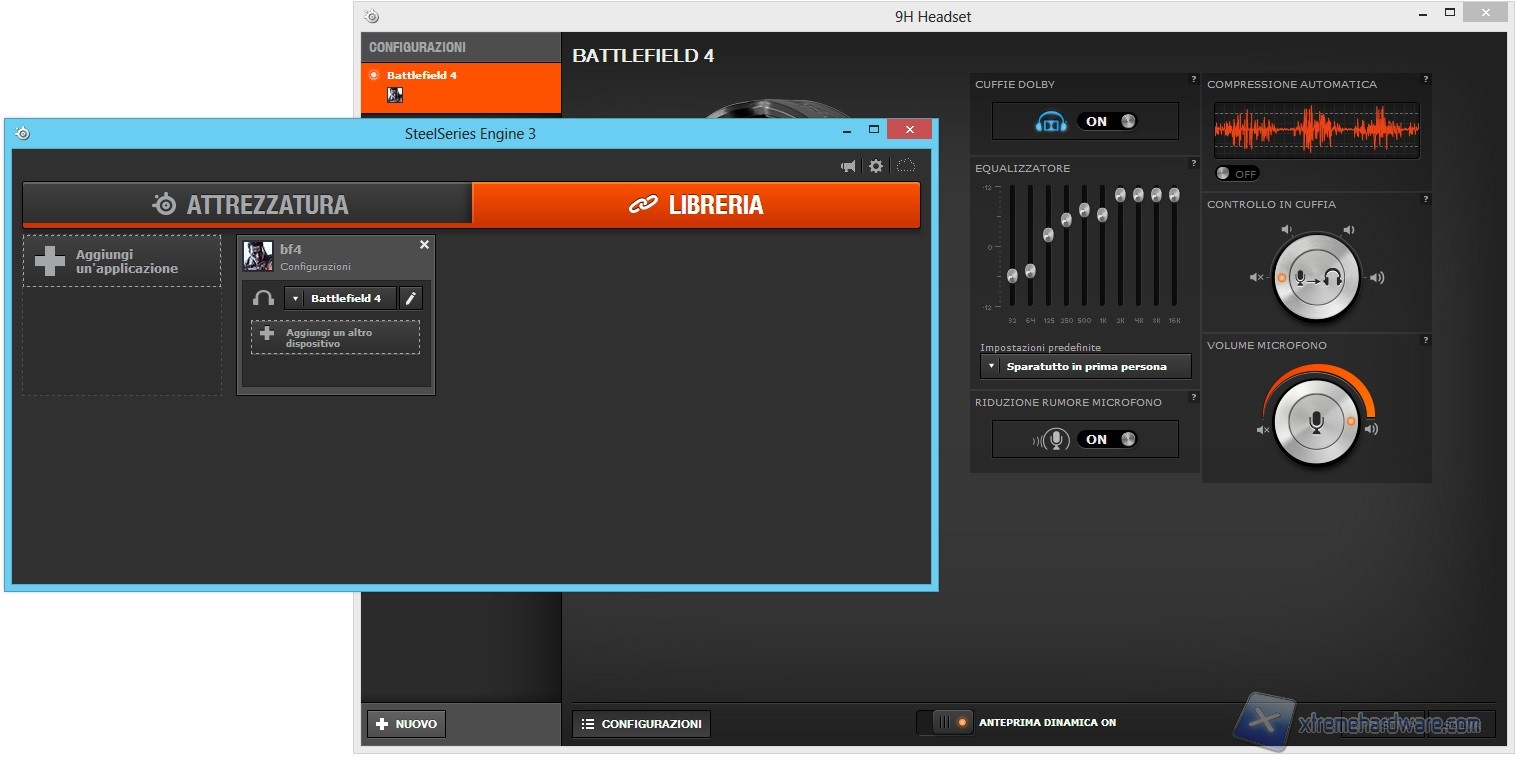Disable Riduzione Rumore Microfono switch

(x=1107, y=439)
